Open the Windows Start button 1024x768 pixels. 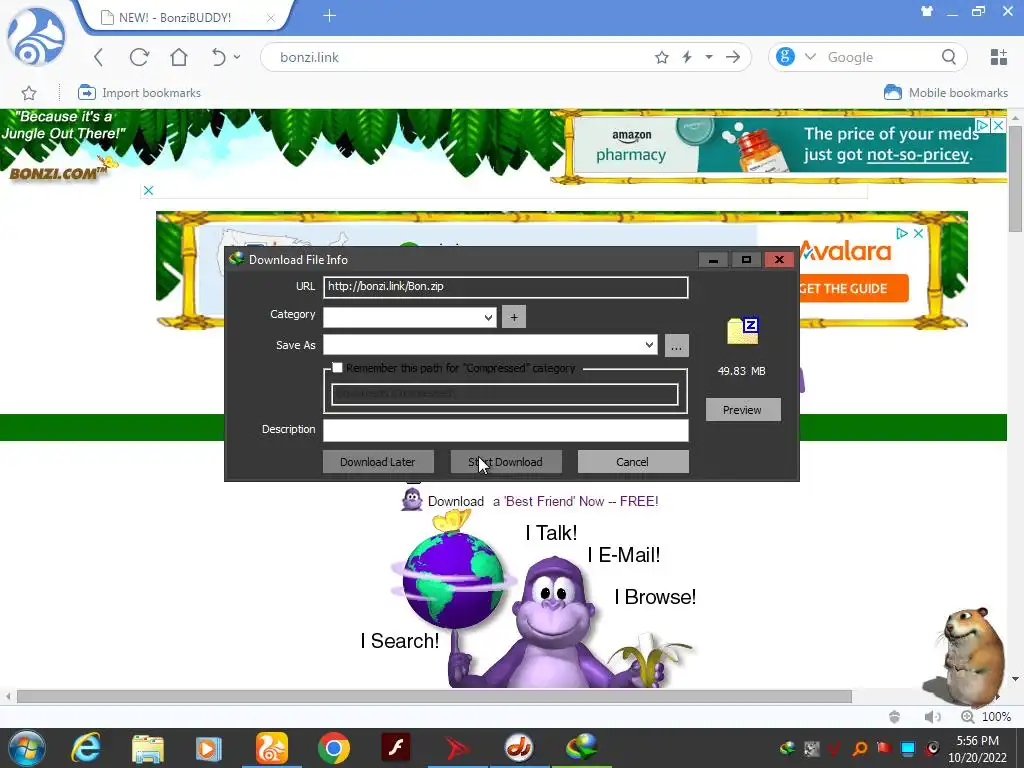(x=26, y=748)
